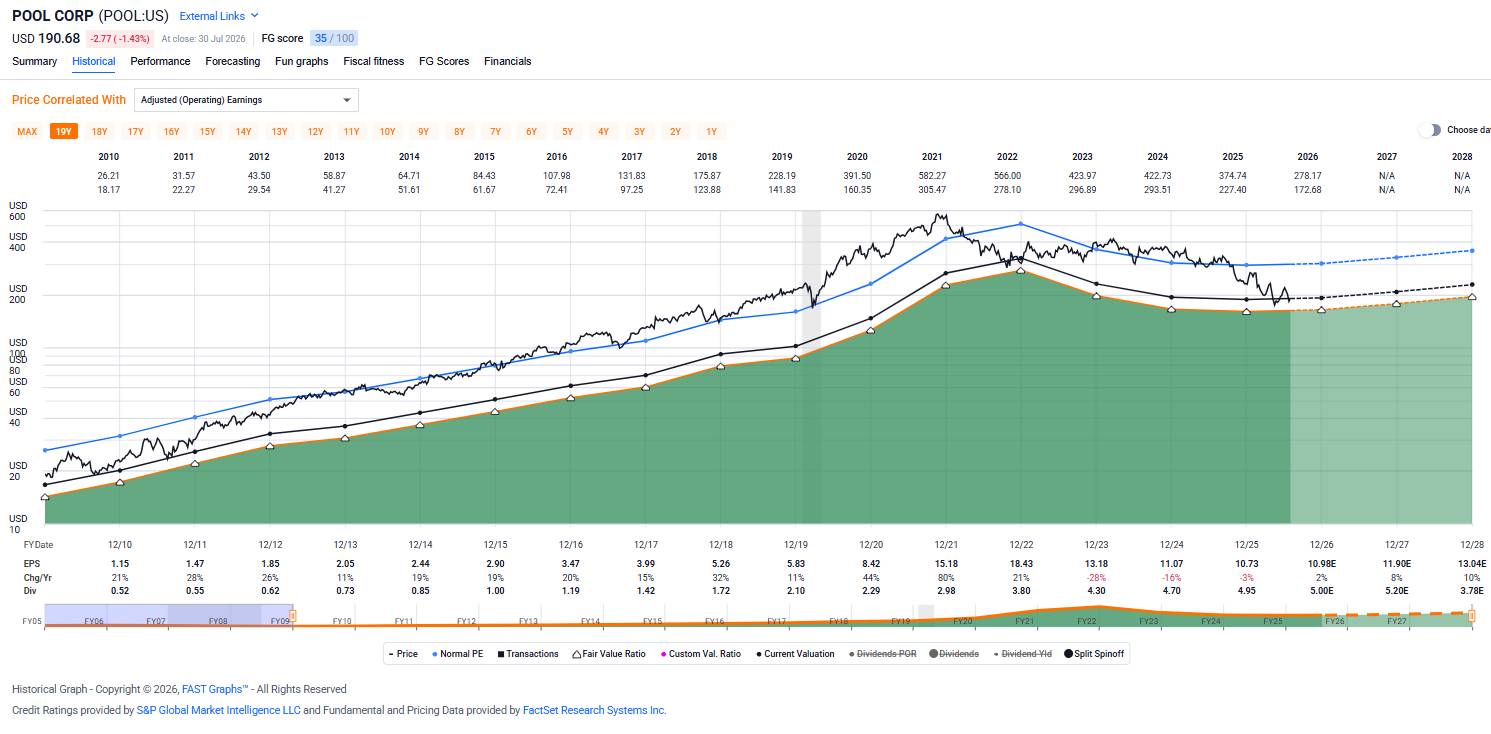Toggle the Fair Value Ratio legend item
Screen dimensions: 1491x734
click(609, 654)
